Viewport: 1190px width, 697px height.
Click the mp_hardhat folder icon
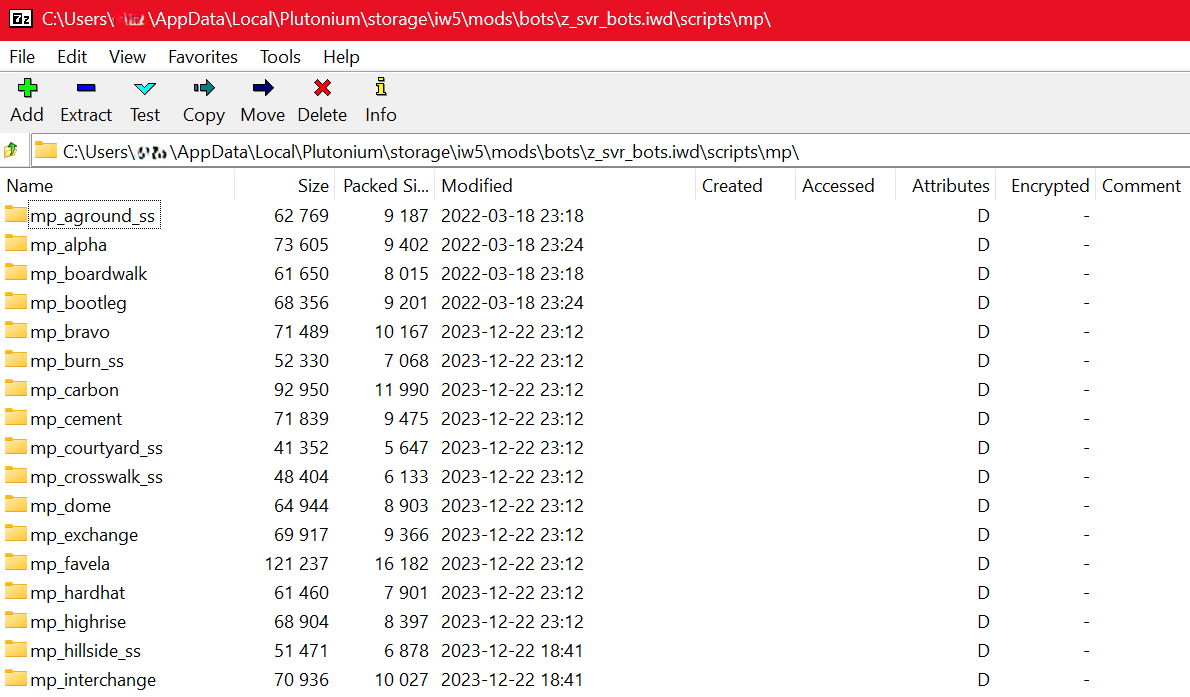click(x=16, y=591)
